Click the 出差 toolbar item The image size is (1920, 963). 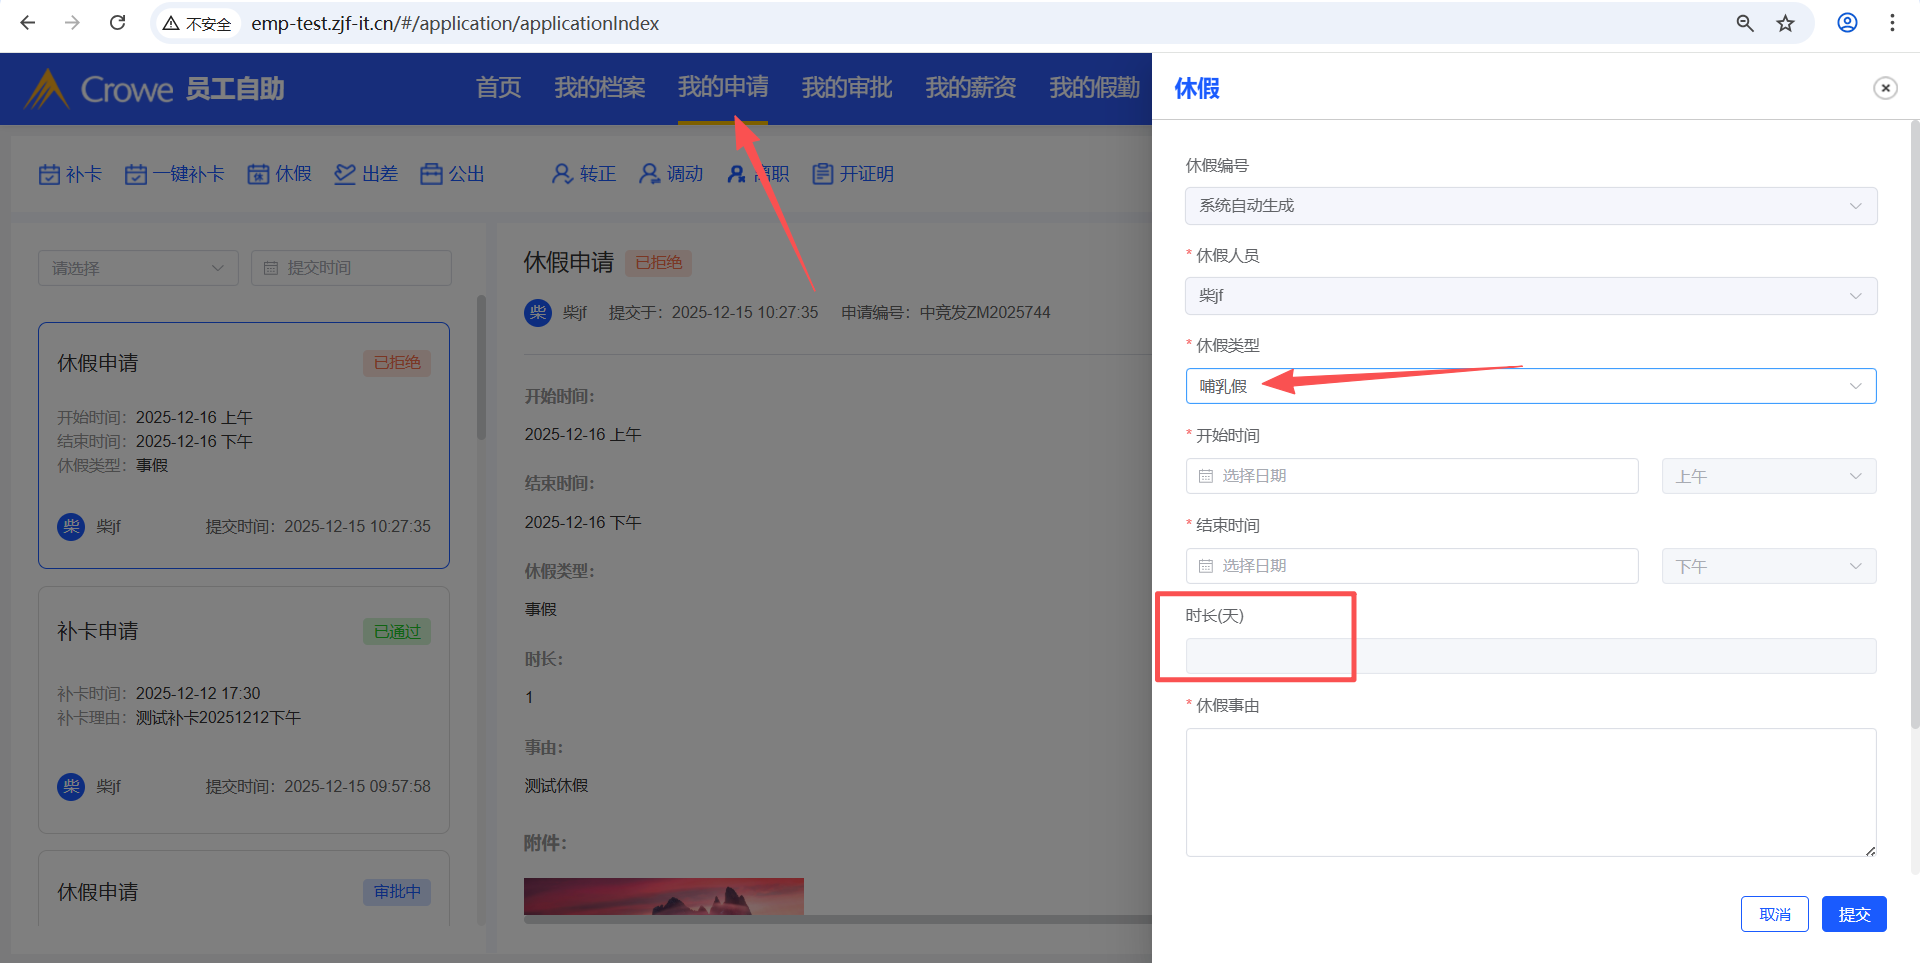pos(366,174)
